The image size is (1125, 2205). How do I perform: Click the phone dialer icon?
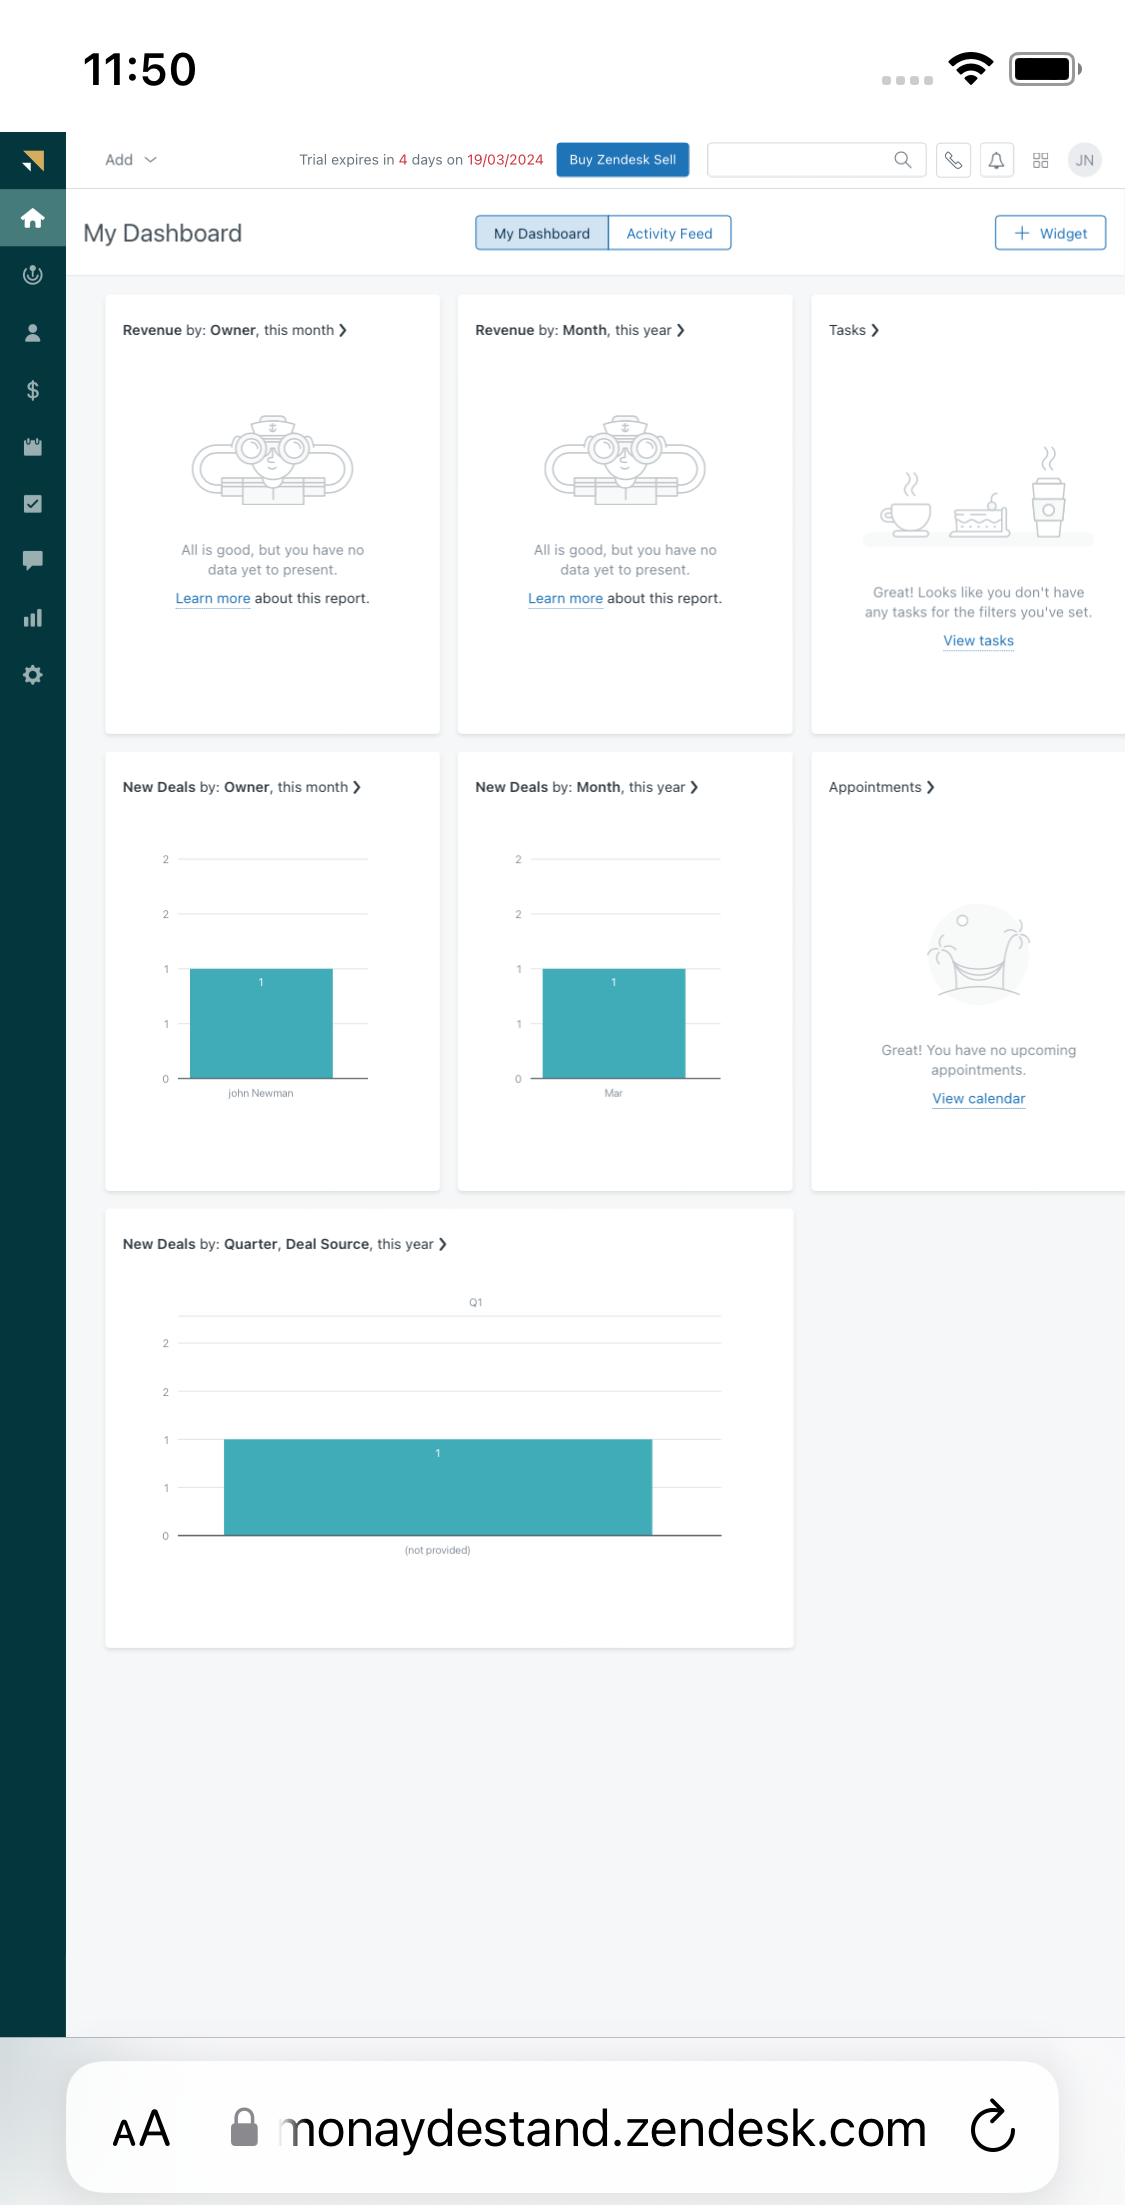tap(953, 160)
